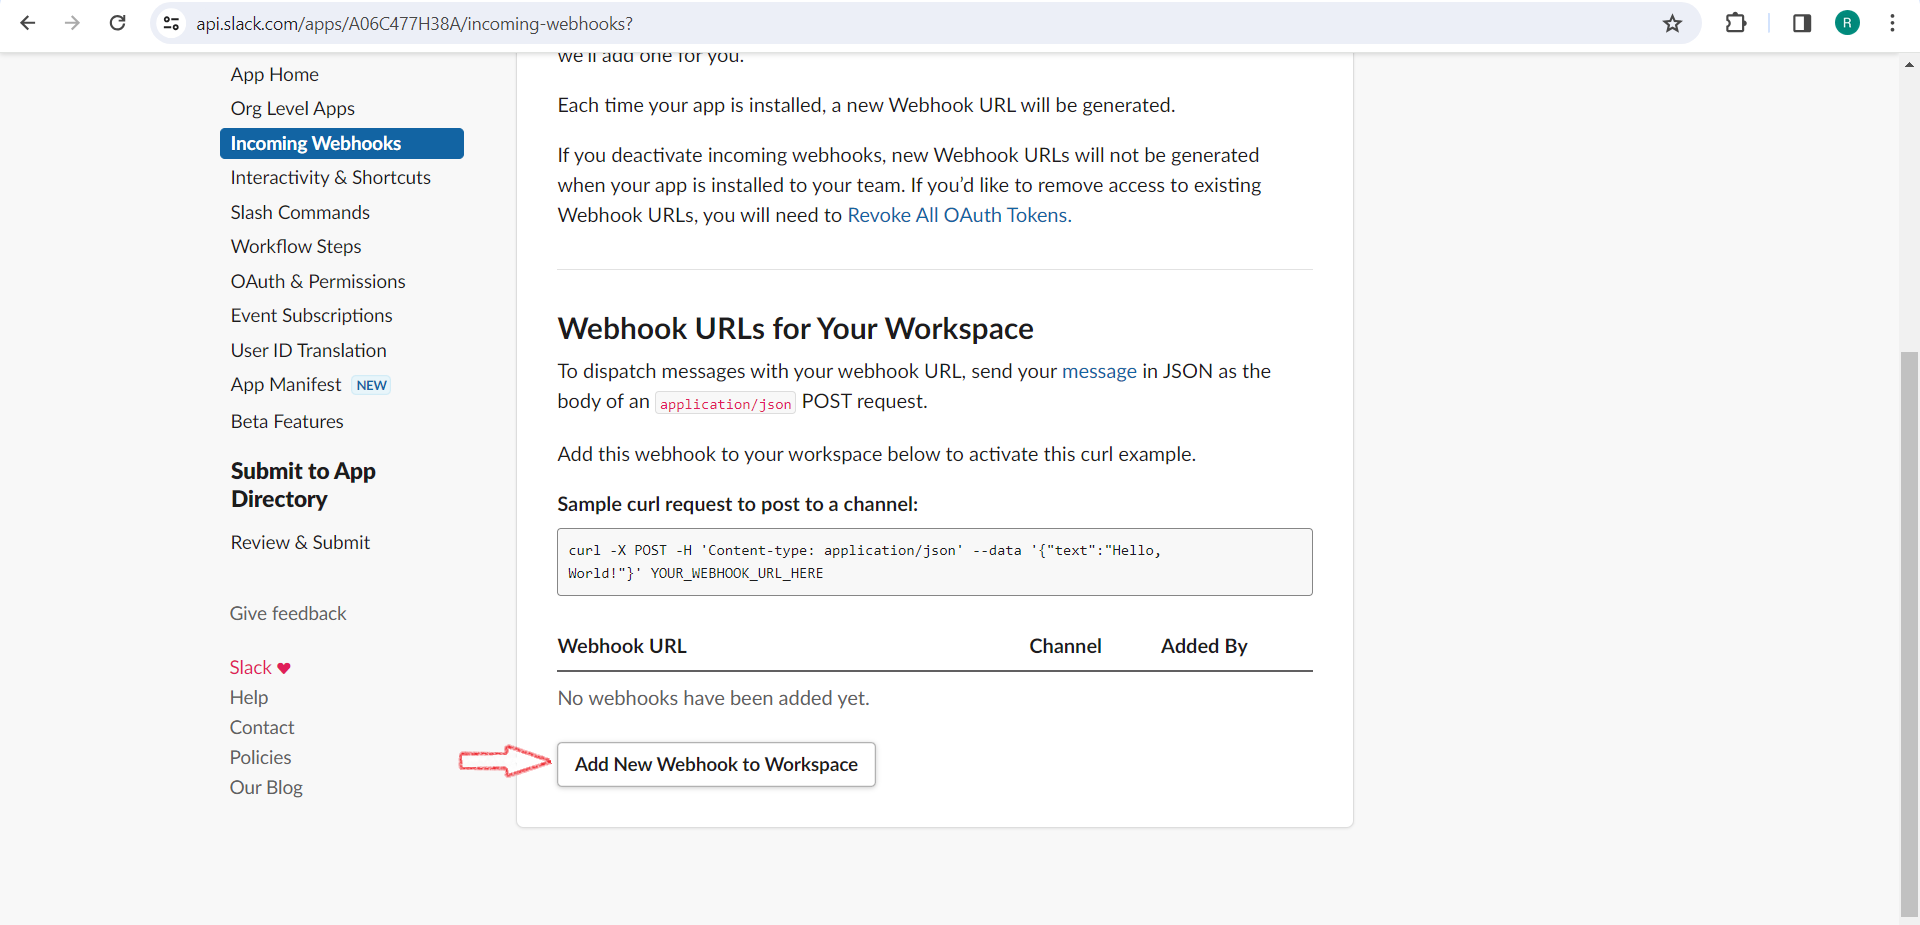
Task: Open OAuth & Permissions section
Action: (317, 281)
